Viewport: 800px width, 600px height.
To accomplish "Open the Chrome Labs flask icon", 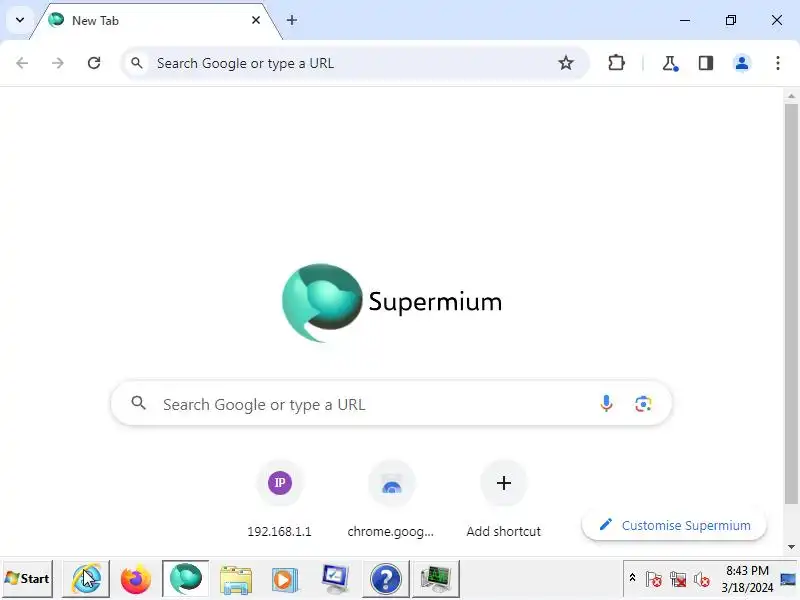I will [669, 63].
